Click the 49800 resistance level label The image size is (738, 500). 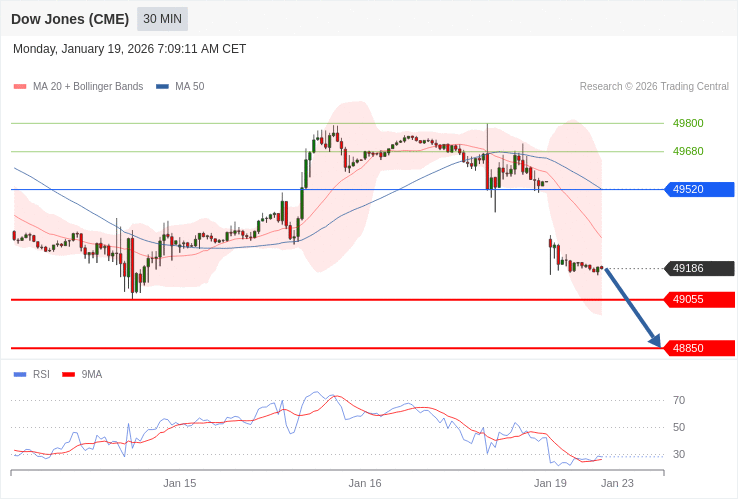(x=688, y=123)
